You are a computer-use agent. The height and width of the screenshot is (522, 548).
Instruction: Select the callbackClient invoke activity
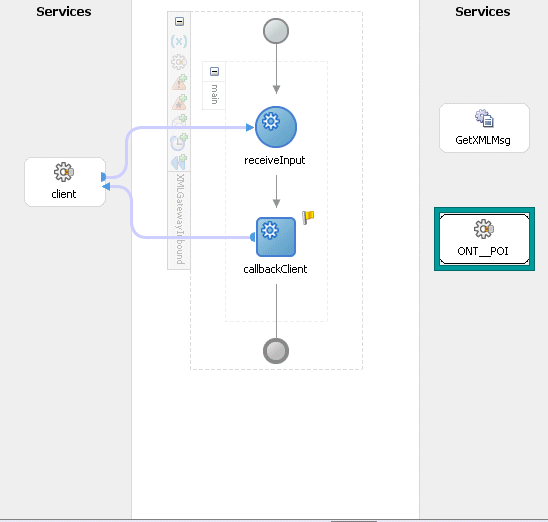coord(276,237)
